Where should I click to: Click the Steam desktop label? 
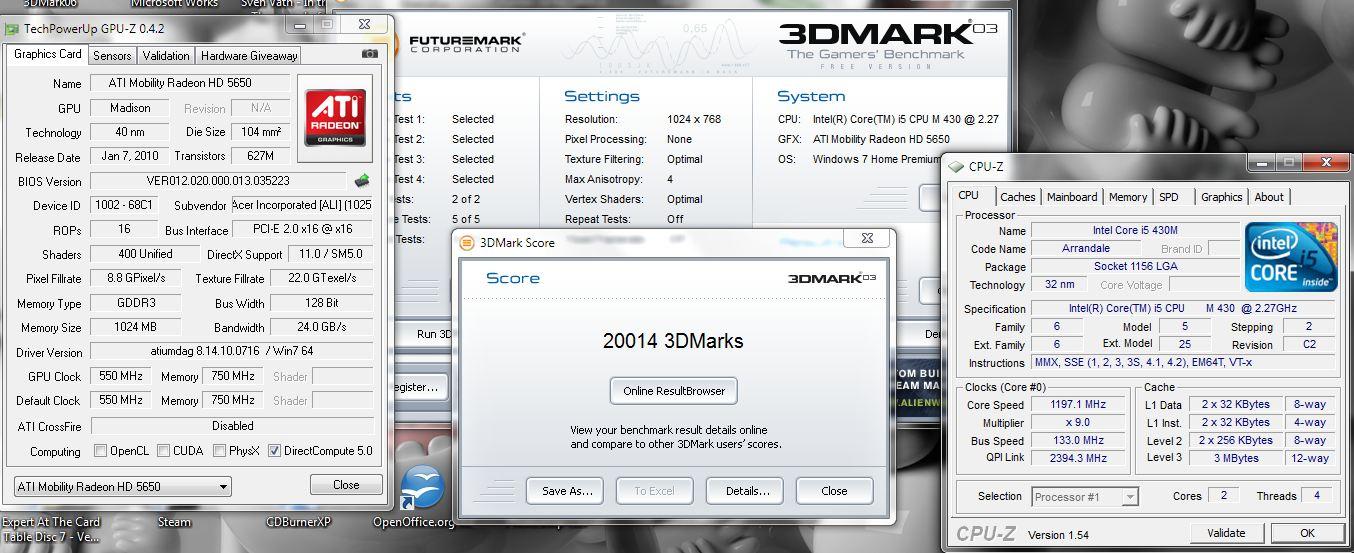click(174, 521)
